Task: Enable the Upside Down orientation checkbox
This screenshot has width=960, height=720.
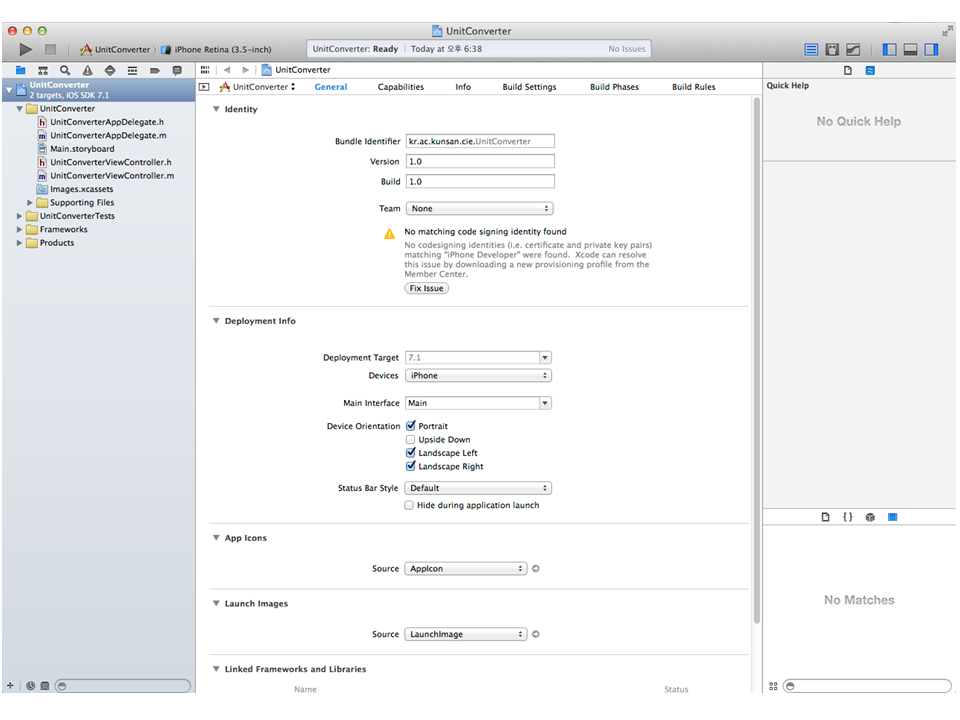Action: (x=410, y=440)
